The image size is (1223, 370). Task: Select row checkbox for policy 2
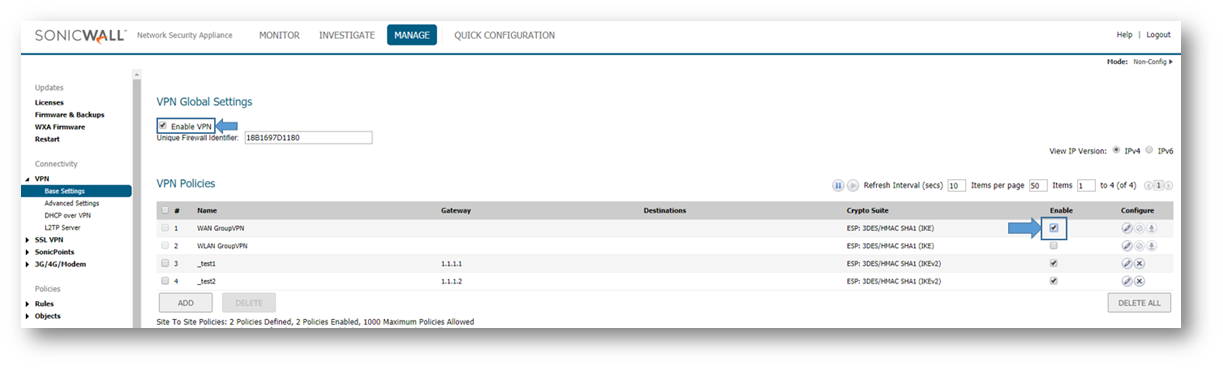[x=165, y=245]
